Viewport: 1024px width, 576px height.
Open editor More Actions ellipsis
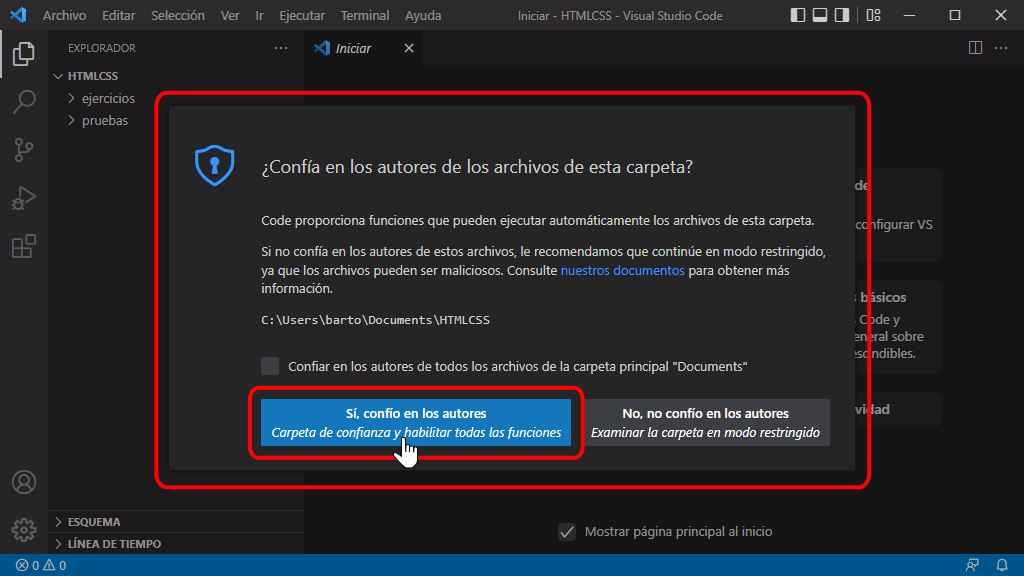point(1000,48)
